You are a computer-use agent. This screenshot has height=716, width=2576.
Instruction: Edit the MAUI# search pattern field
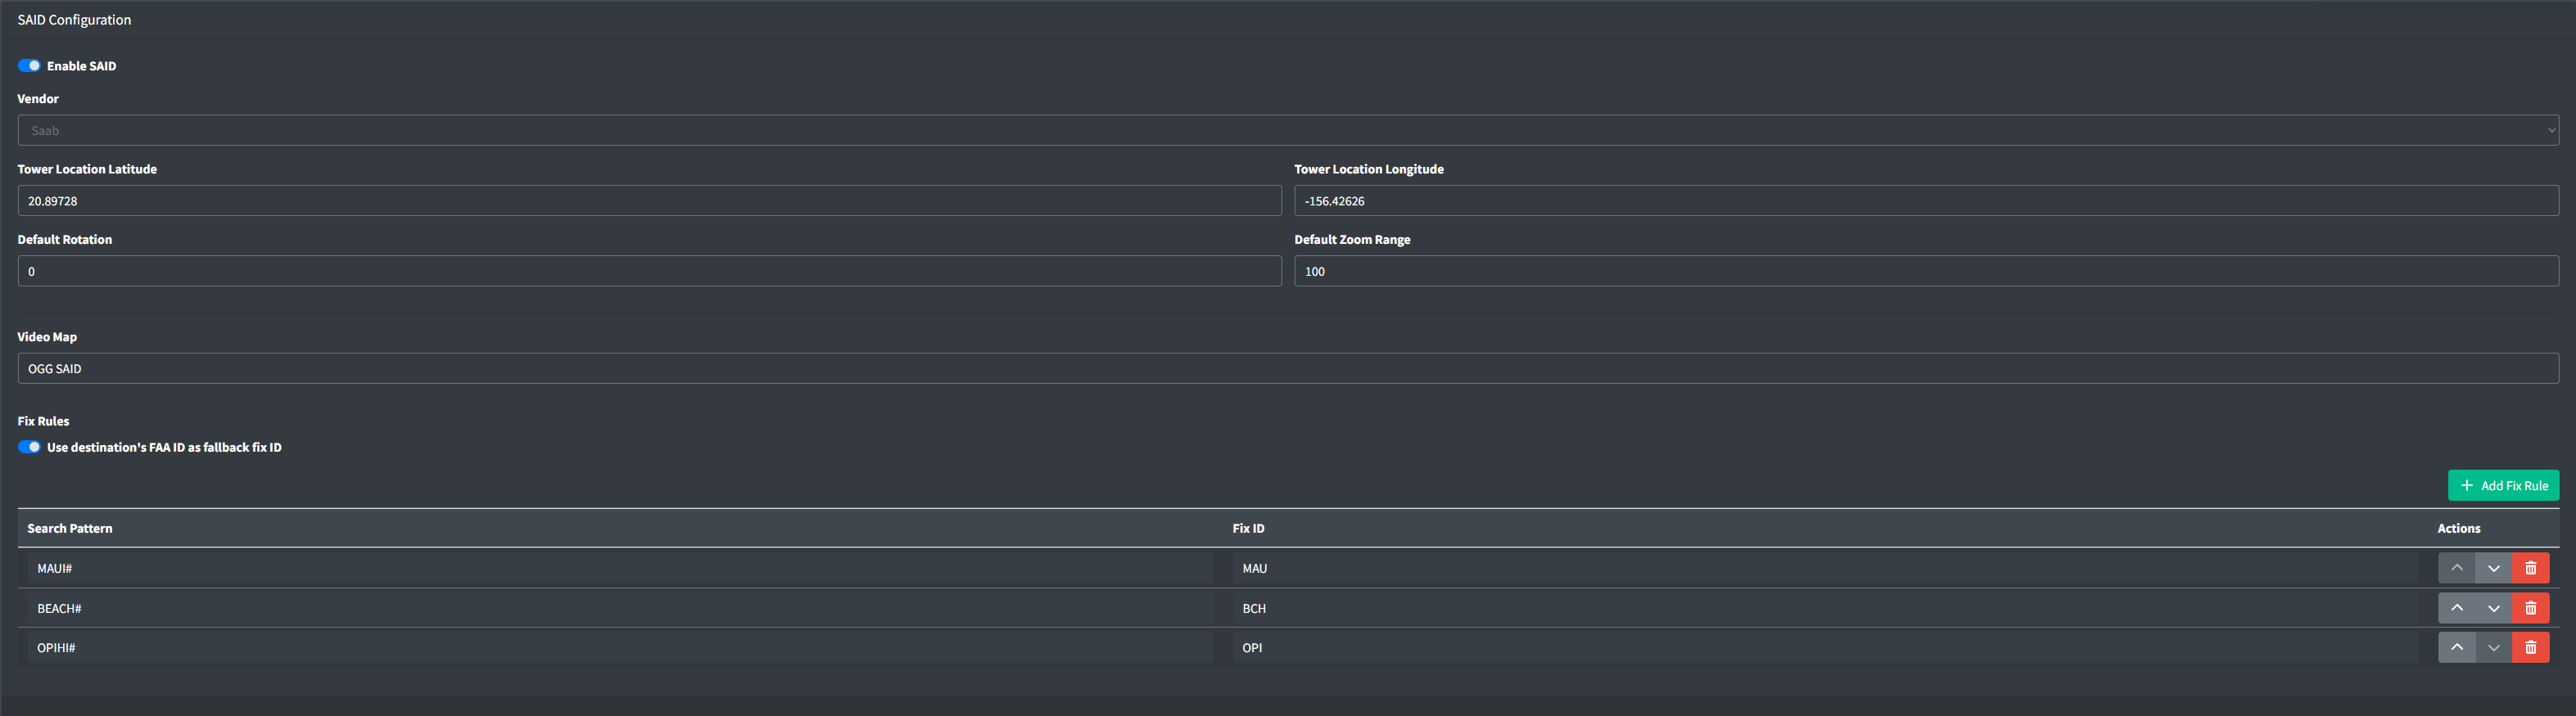click(x=620, y=568)
